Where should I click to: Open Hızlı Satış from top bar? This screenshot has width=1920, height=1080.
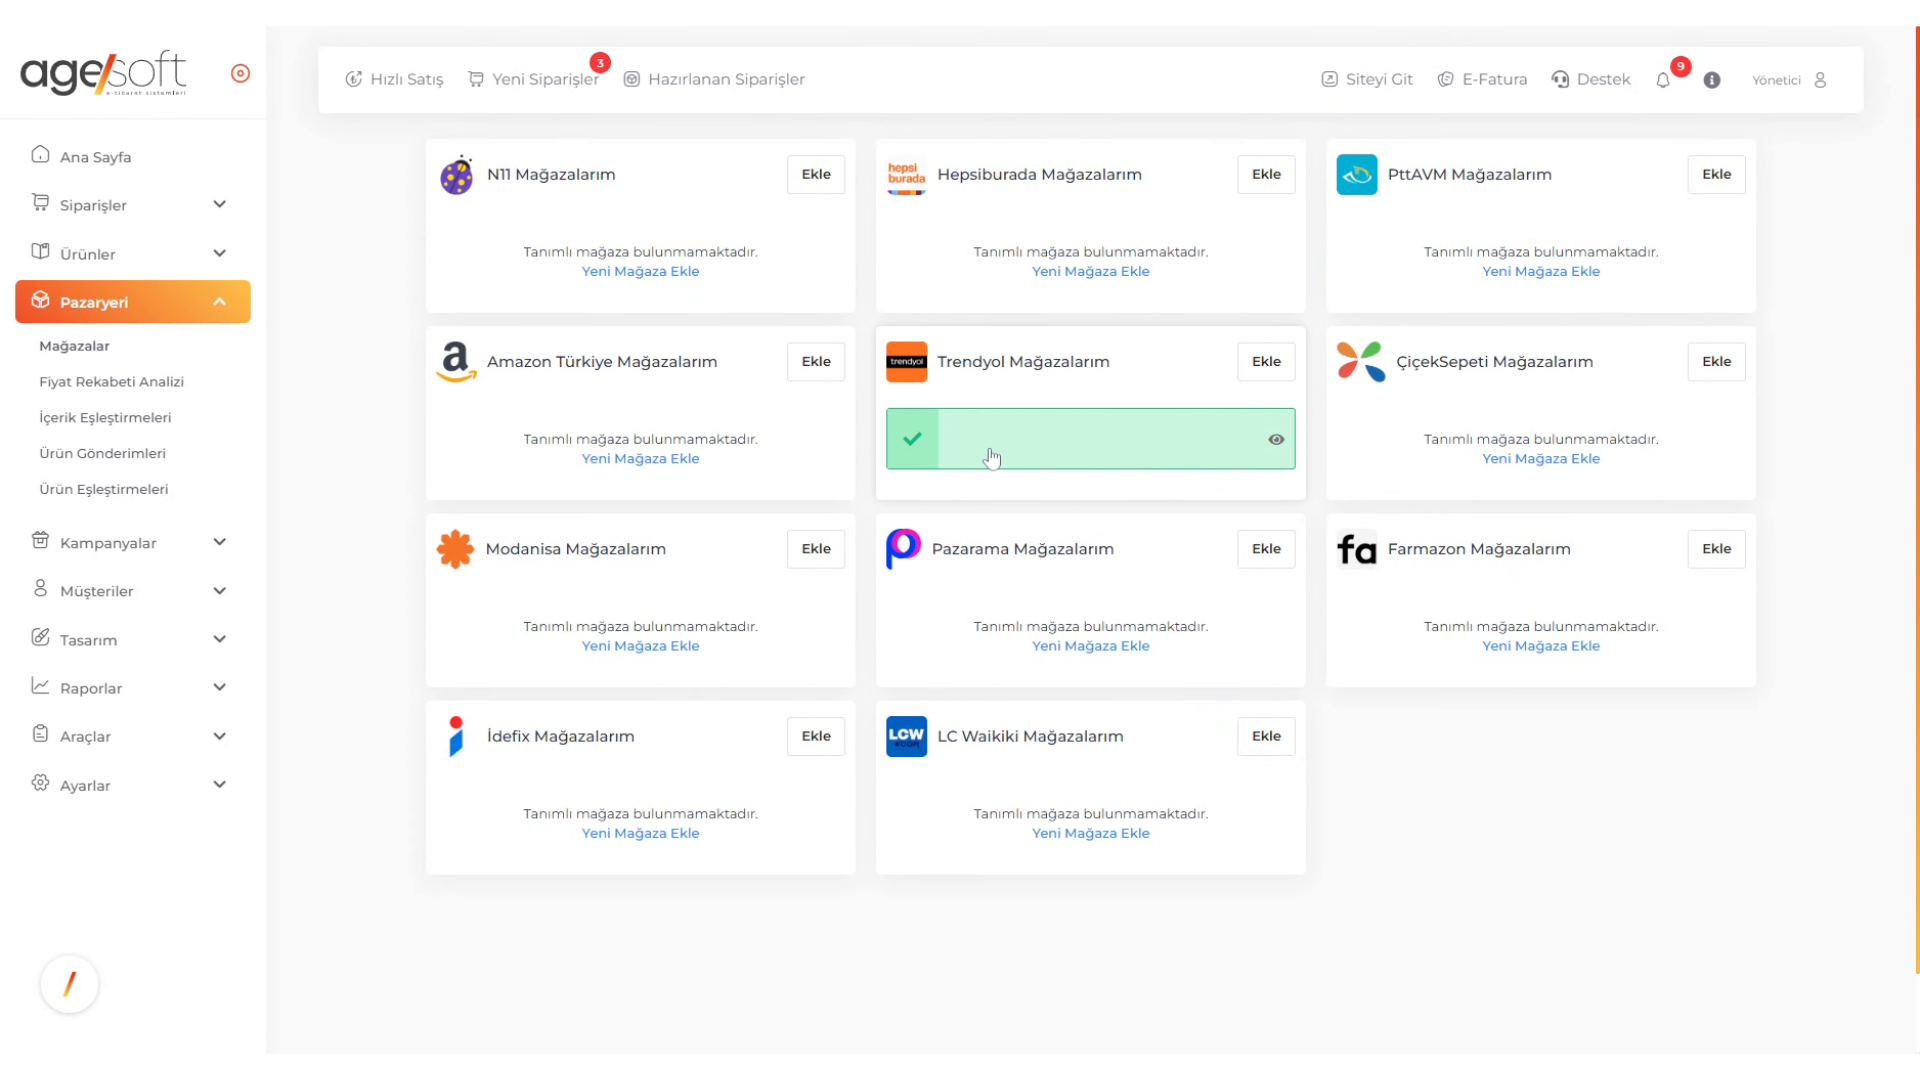coord(394,79)
